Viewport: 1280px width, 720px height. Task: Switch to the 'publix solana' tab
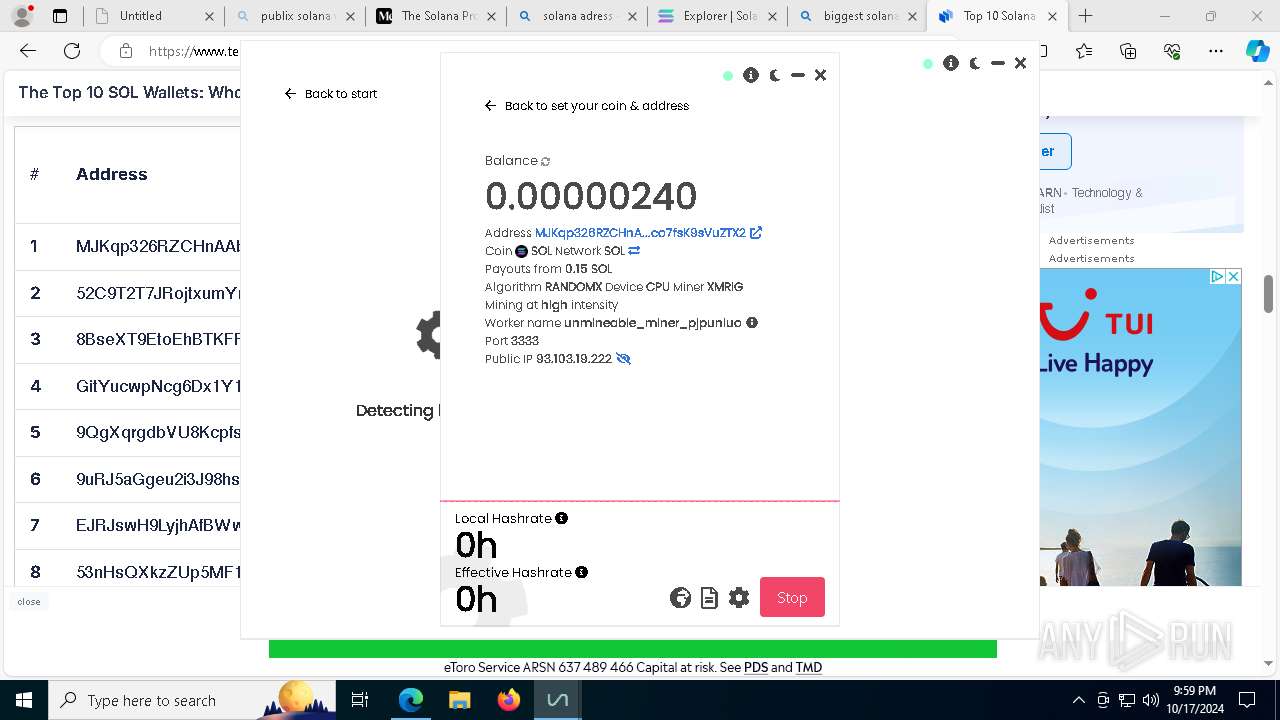click(x=295, y=16)
